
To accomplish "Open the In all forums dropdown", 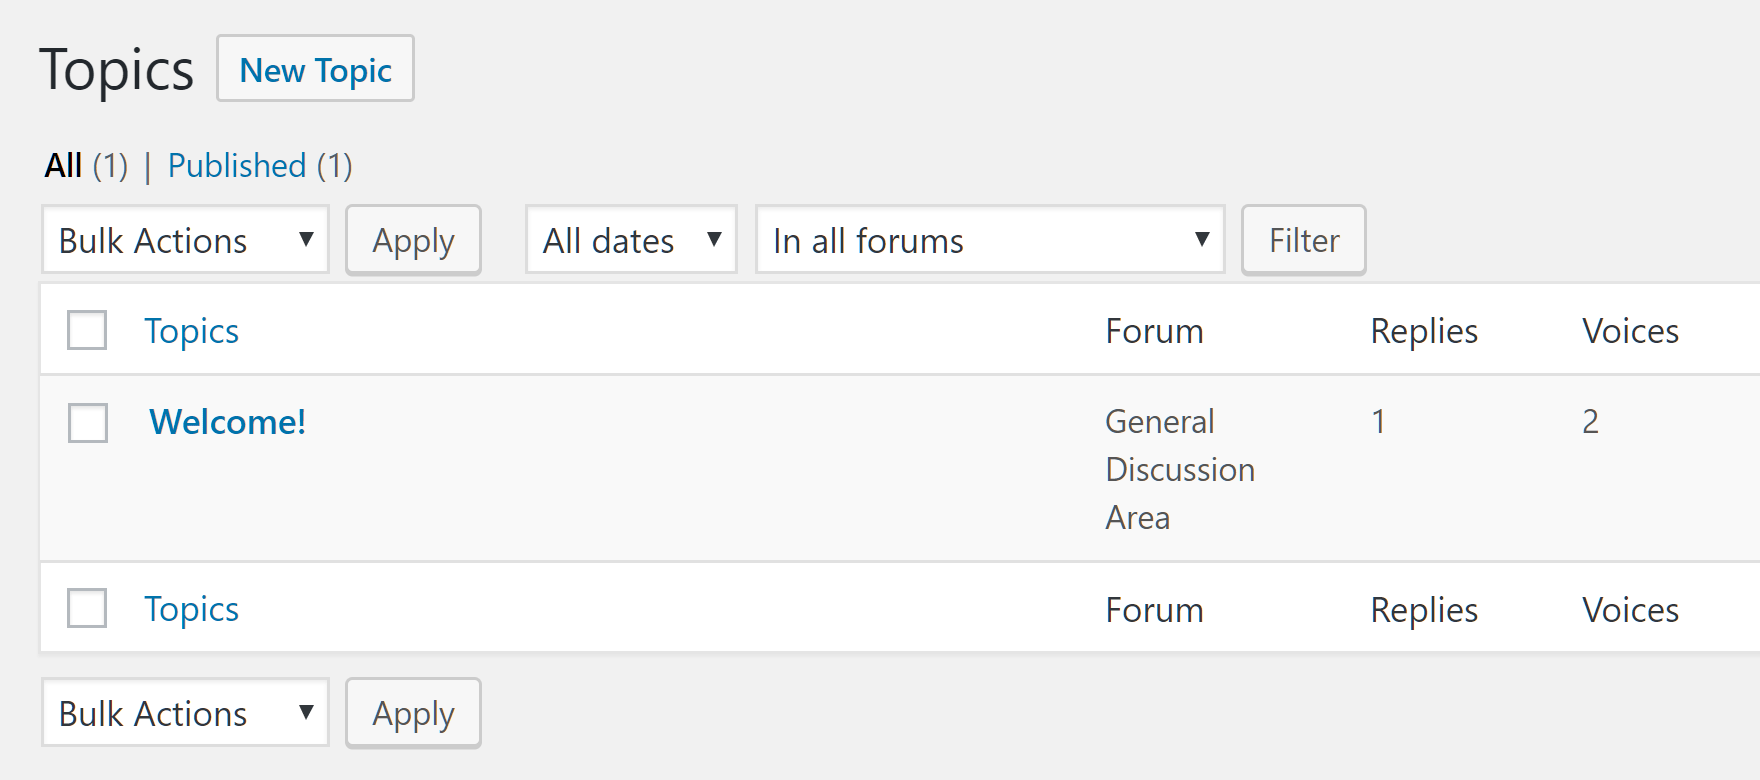I will point(989,240).
